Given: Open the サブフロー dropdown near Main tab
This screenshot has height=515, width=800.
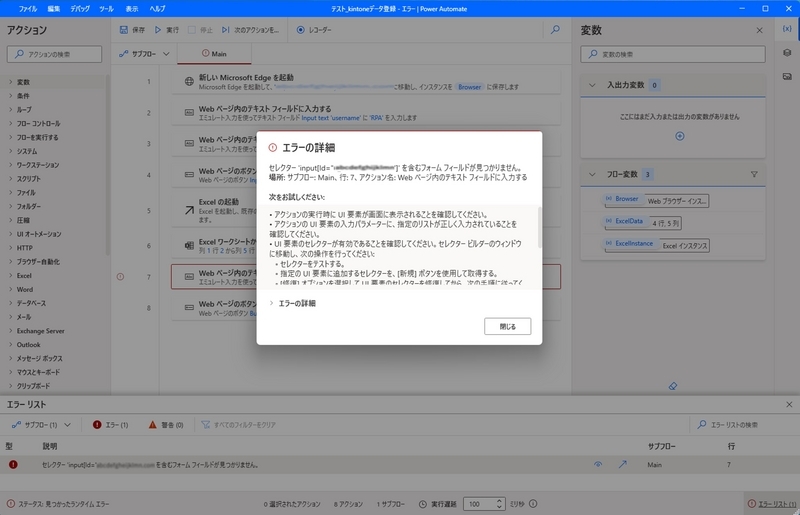Looking at the screenshot, I should pos(144,54).
